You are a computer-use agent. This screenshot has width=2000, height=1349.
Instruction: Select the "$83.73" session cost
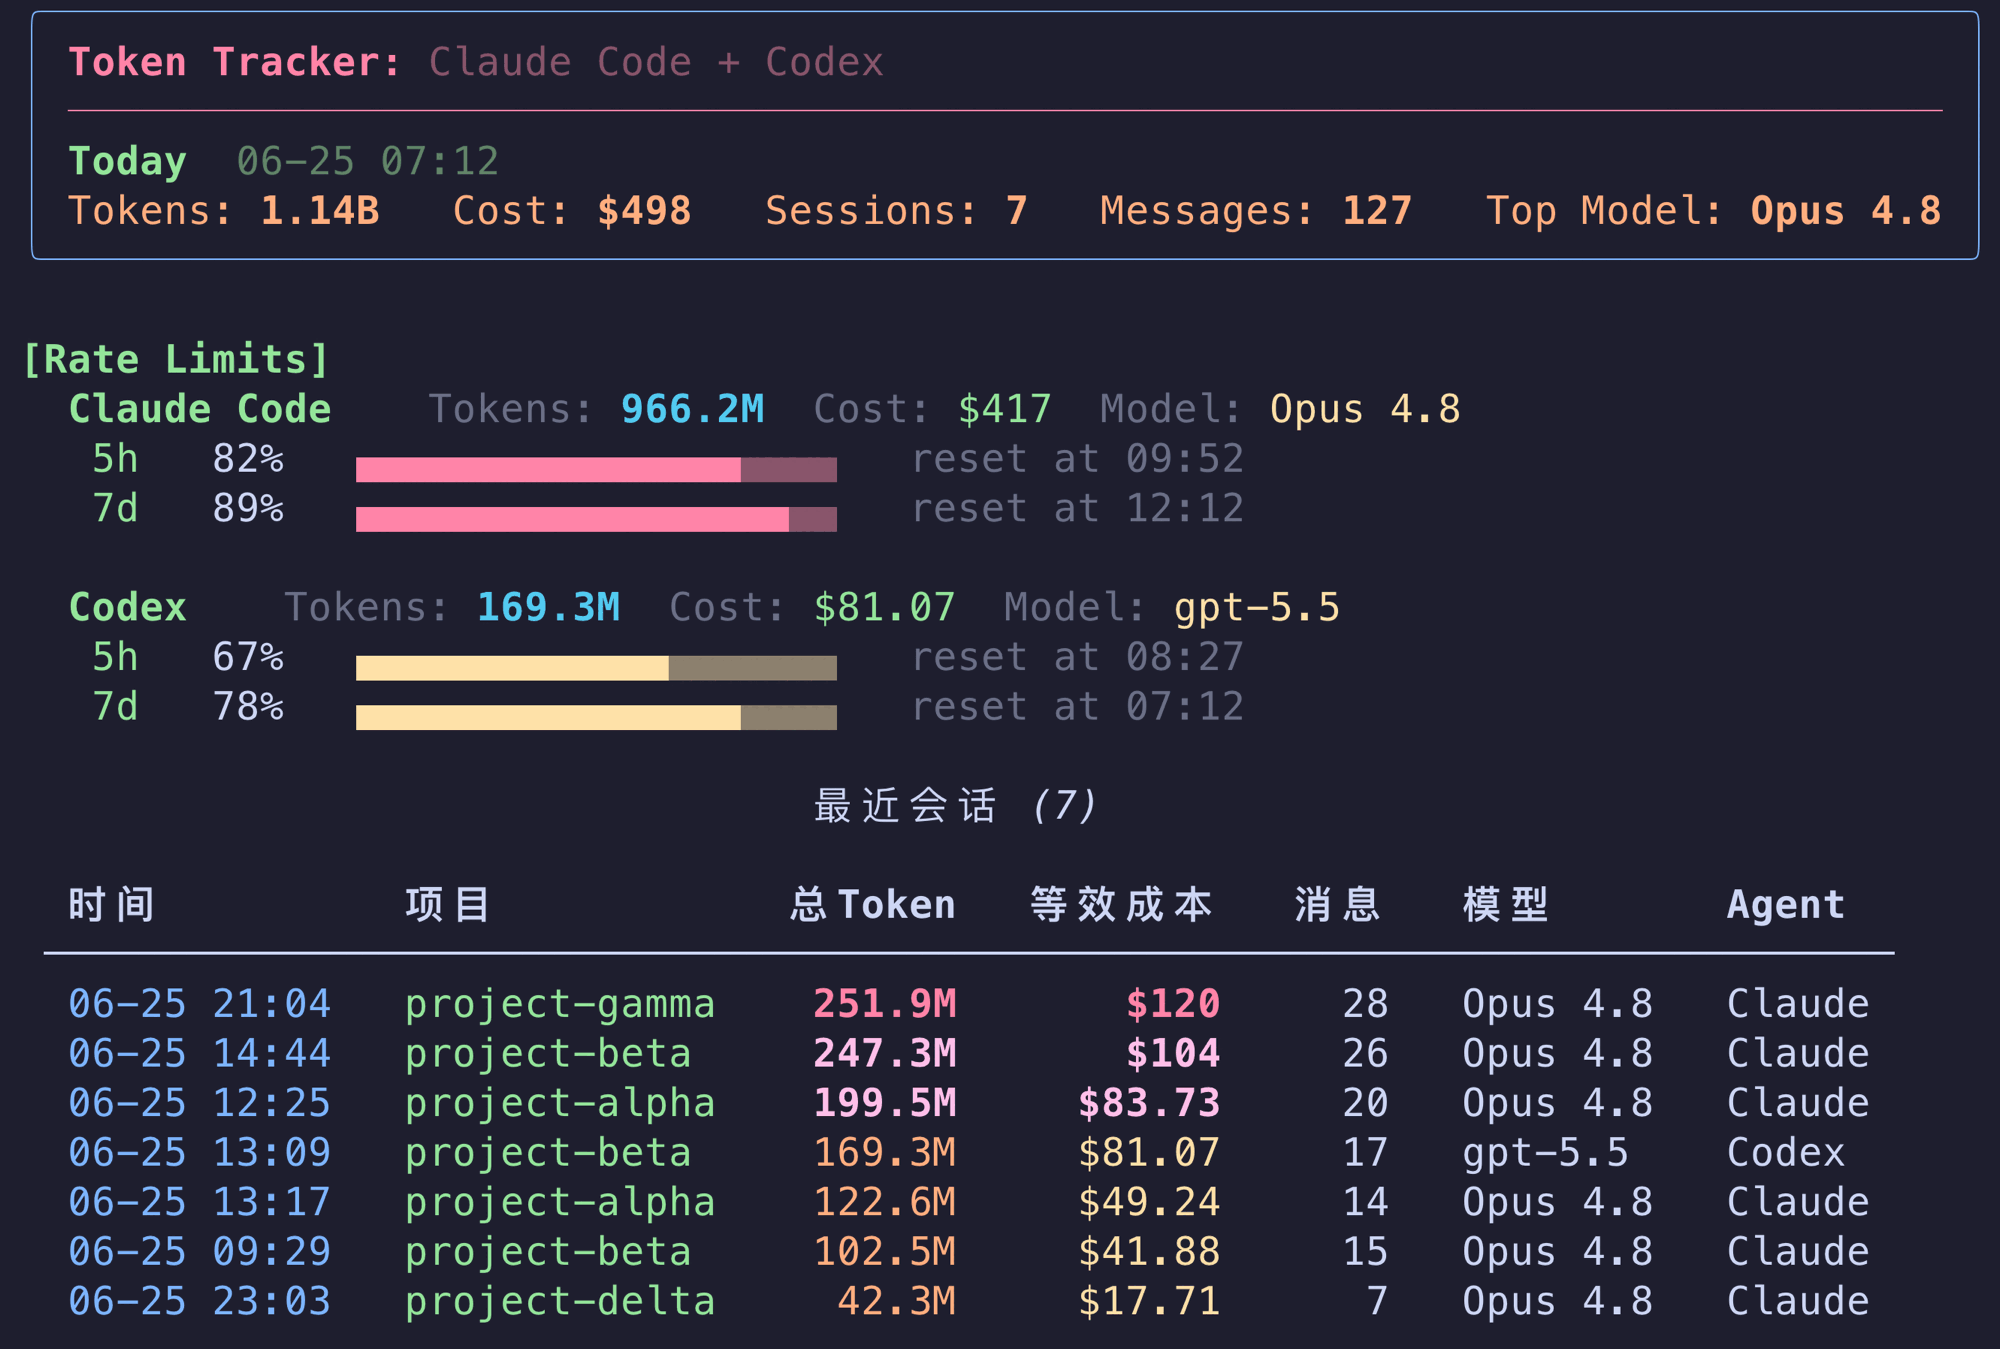coord(1149,1102)
